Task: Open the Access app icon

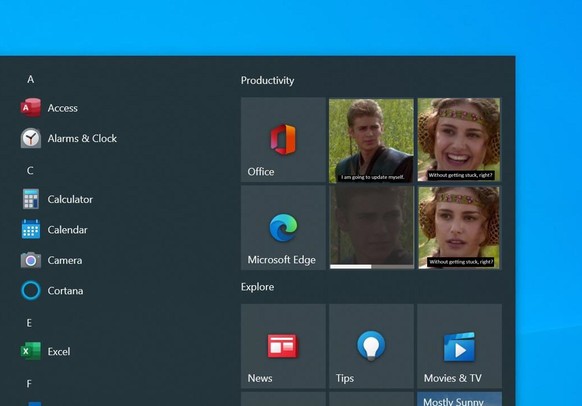Action: click(x=31, y=108)
